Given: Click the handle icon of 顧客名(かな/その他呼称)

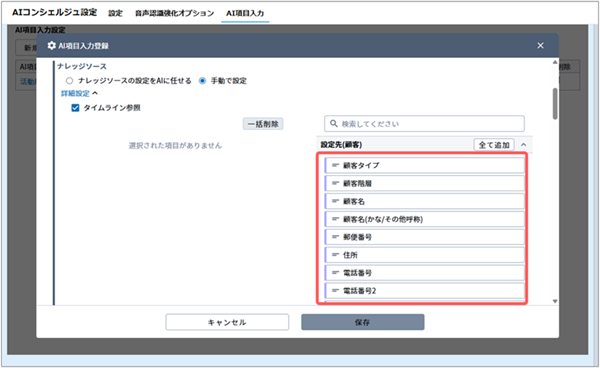Looking at the screenshot, I should 336,219.
